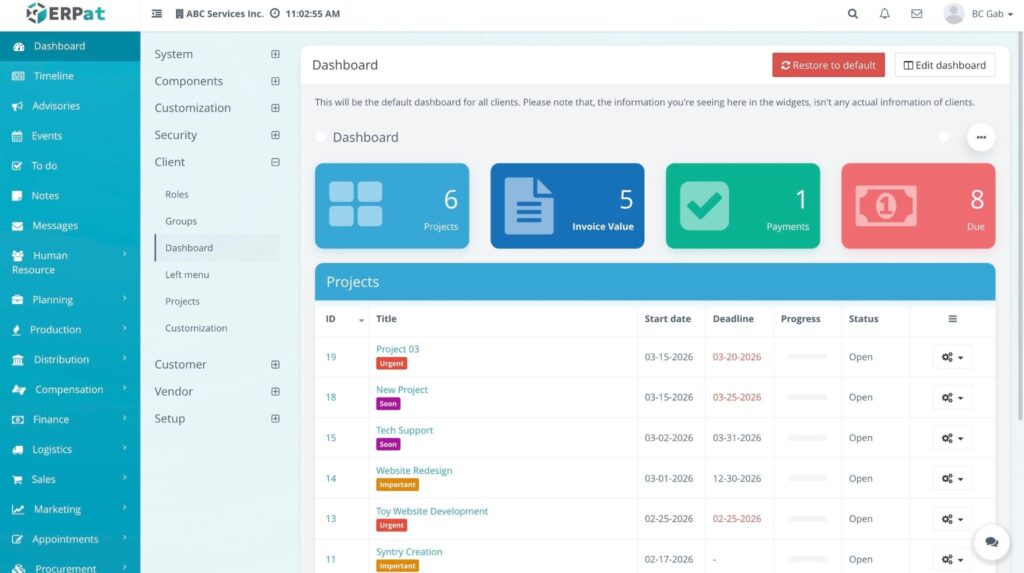Open actions dropdown for Tech Support
Viewport: 1024px width, 573px height.
pyautogui.click(x=952, y=438)
